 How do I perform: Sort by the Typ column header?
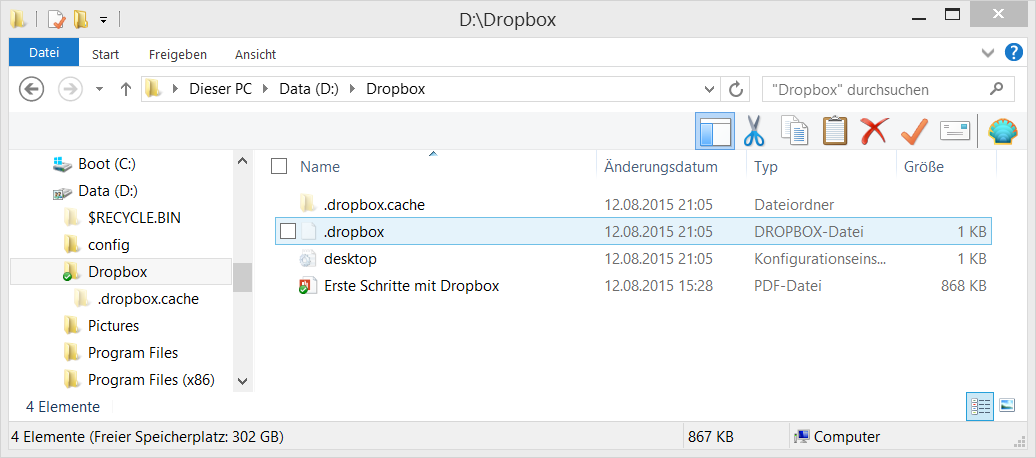[x=766, y=167]
